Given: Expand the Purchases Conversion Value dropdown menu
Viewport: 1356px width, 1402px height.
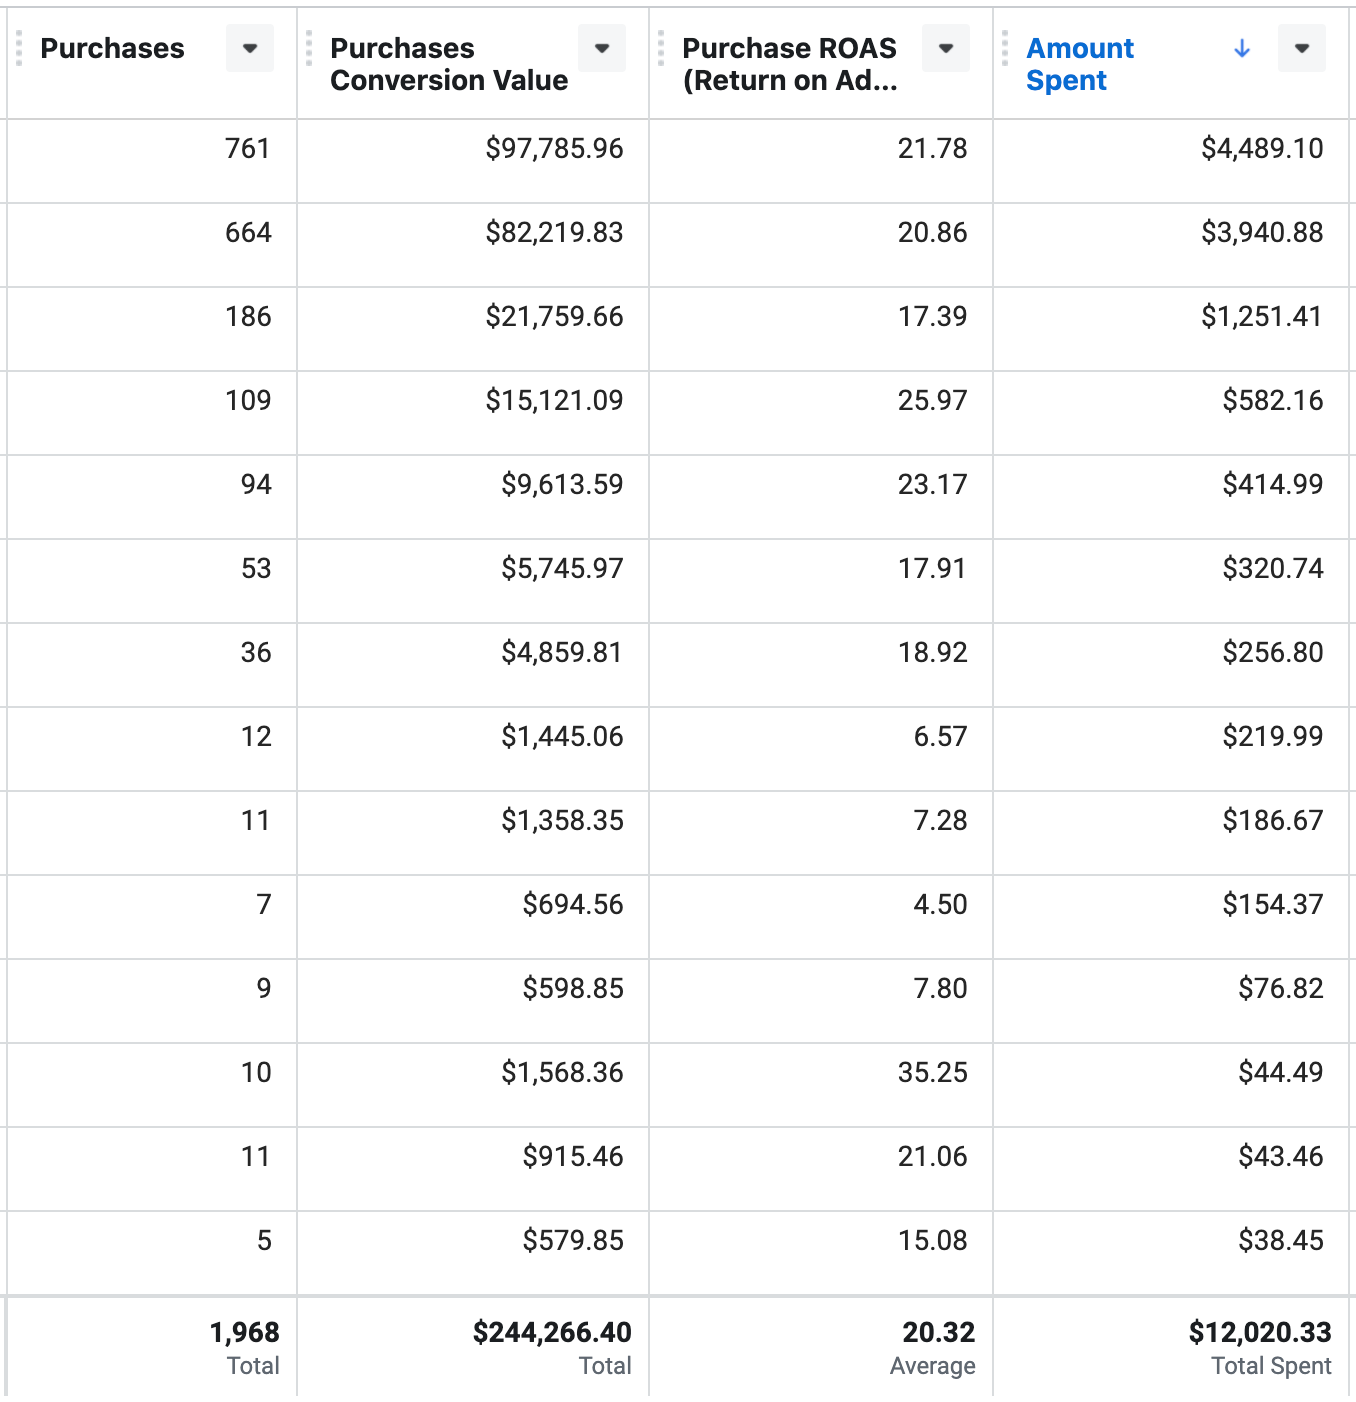Looking at the screenshot, I should coord(602,47).
